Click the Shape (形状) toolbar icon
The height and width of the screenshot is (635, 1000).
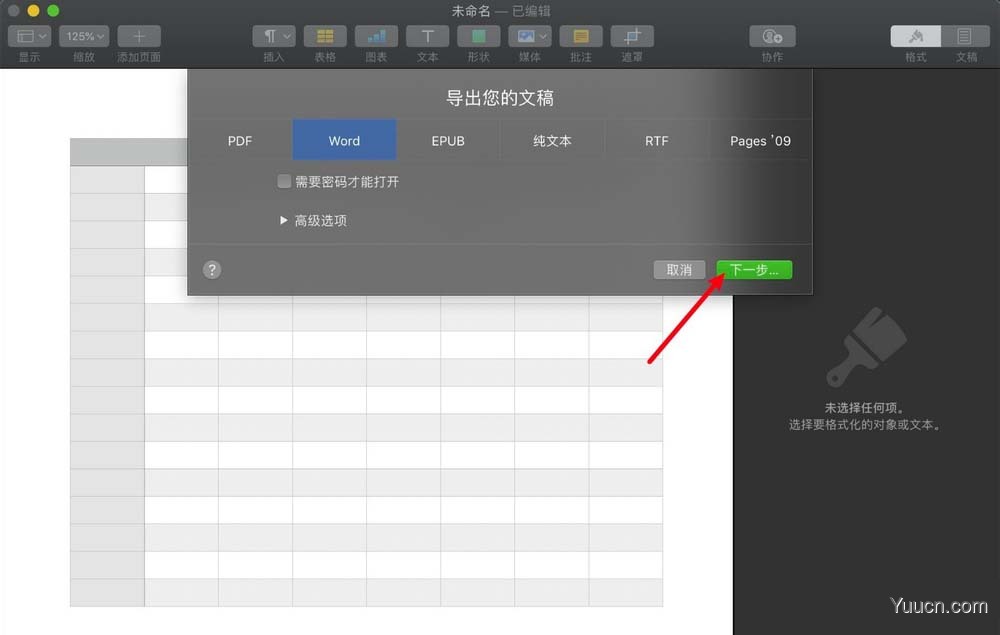479,36
